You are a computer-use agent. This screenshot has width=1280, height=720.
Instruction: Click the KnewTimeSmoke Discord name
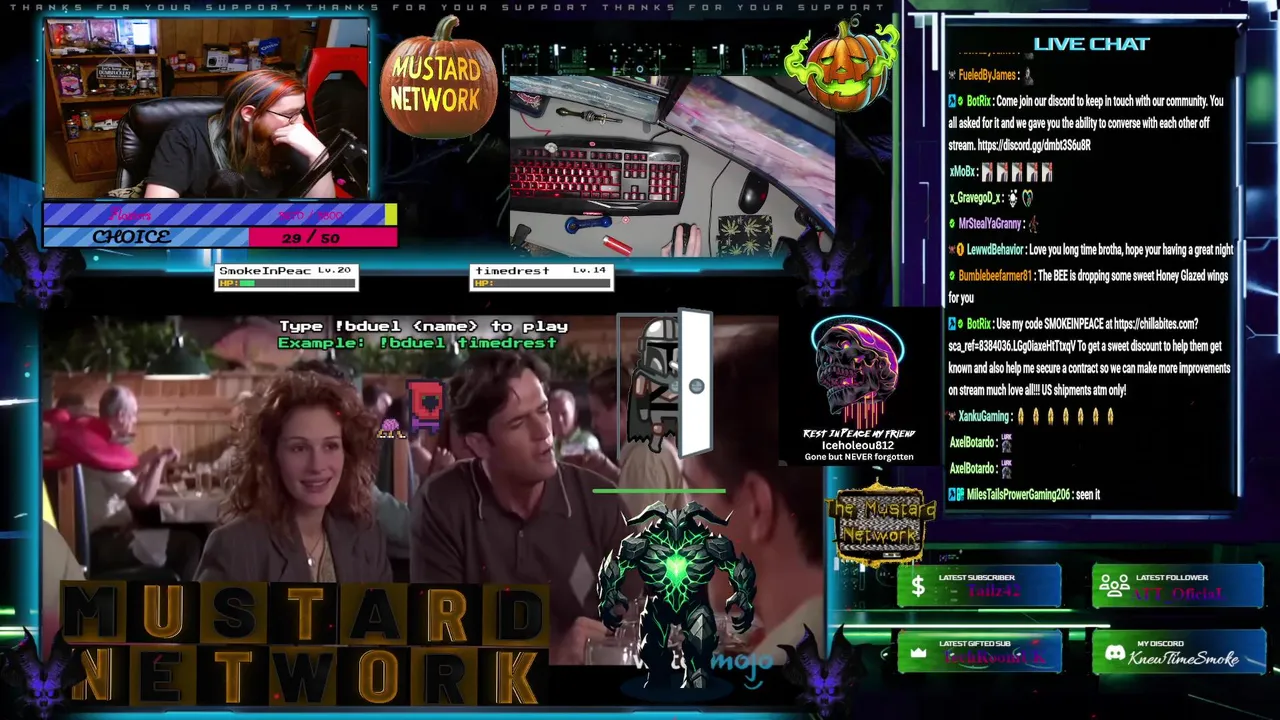(x=1183, y=659)
